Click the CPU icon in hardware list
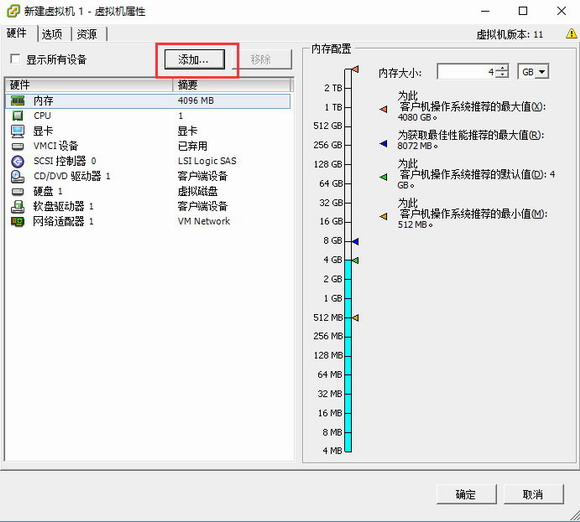This screenshot has height=522, width=580. point(17,116)
